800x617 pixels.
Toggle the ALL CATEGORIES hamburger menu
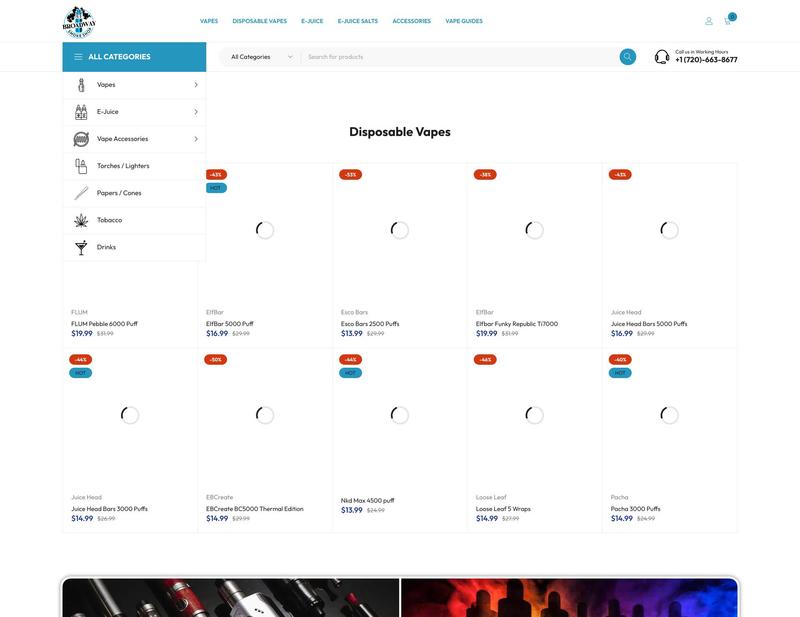tap(78, 57)
